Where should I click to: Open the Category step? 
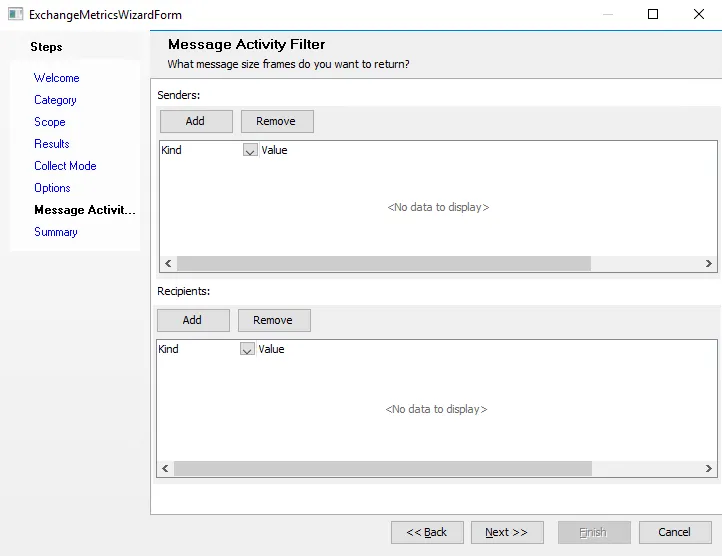click(55, 100)
